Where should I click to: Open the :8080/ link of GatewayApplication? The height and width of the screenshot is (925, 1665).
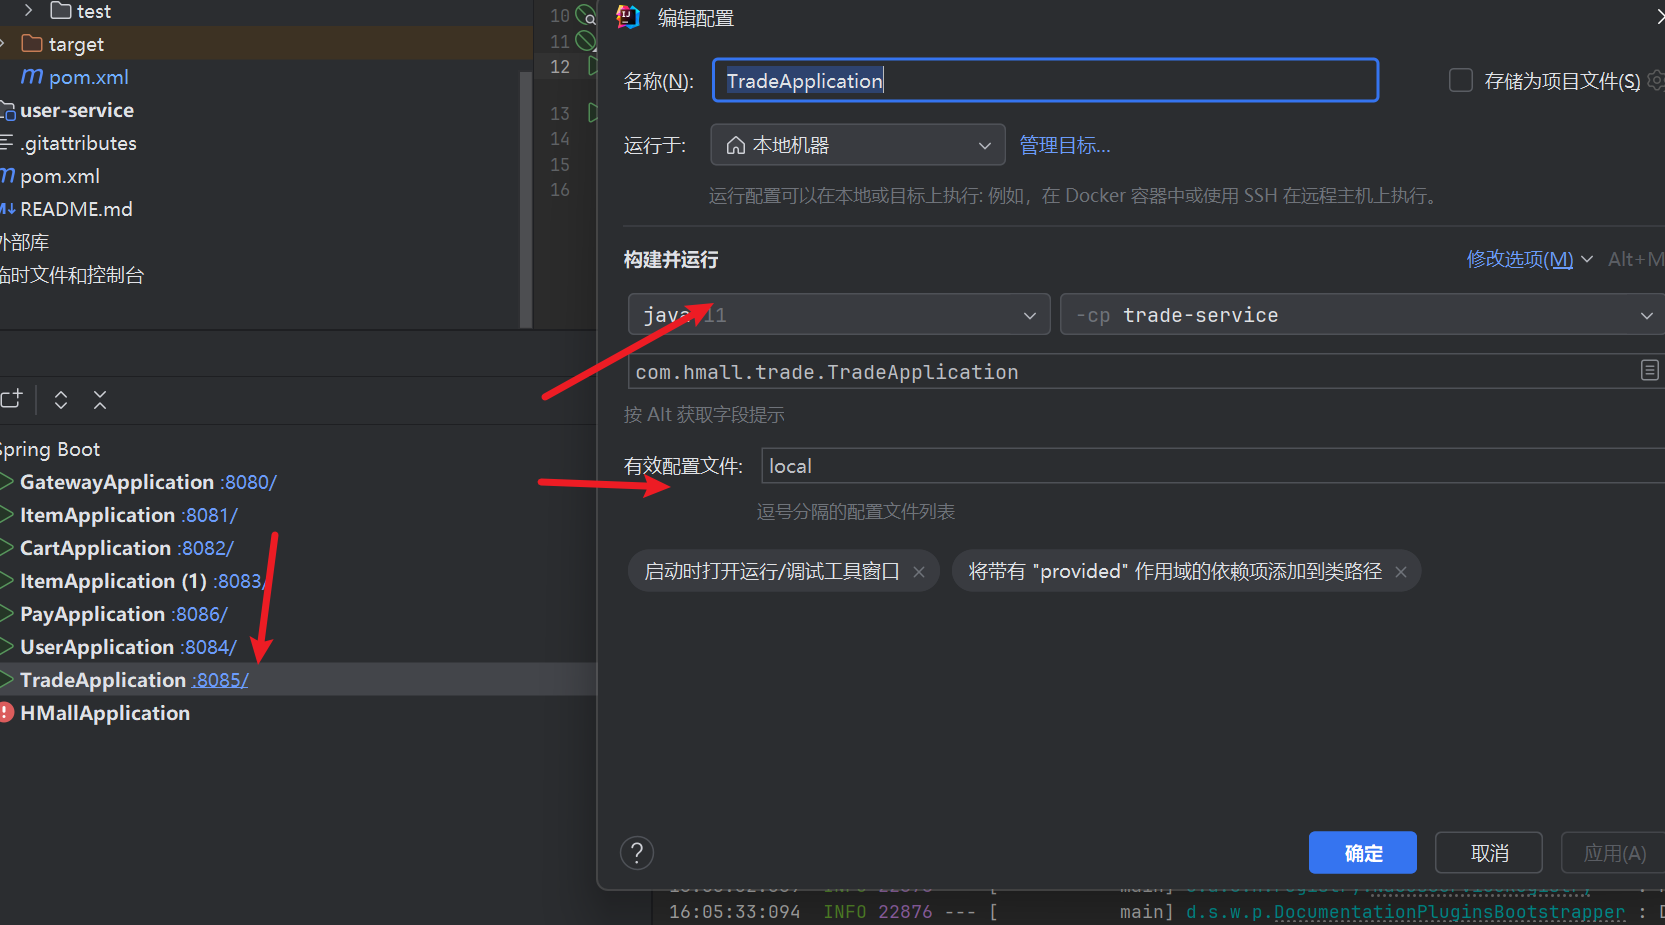[248, 482]
